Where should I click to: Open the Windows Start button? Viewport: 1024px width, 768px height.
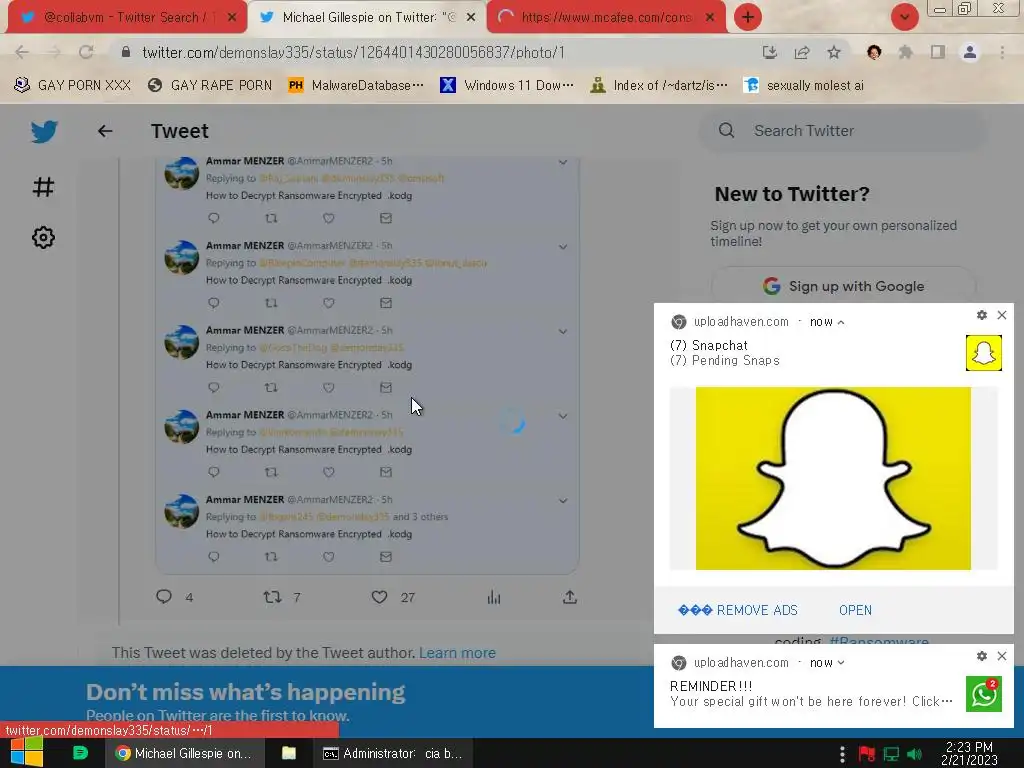click(27, 753)
